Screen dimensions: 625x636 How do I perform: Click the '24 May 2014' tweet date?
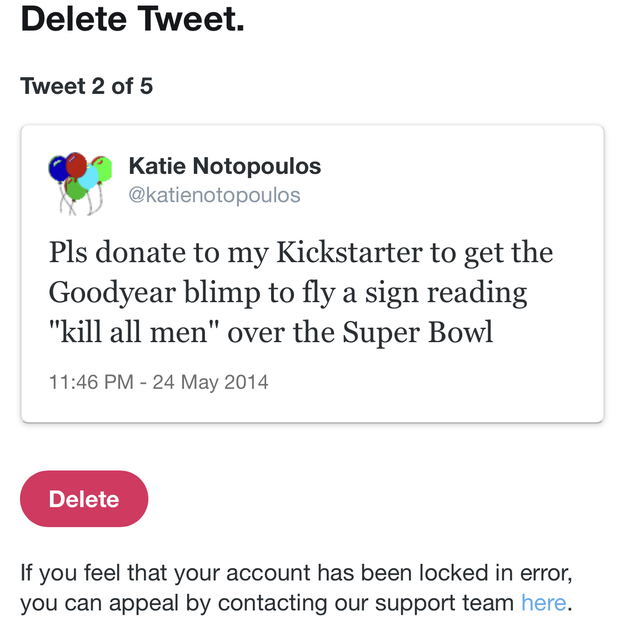[210, 382]
